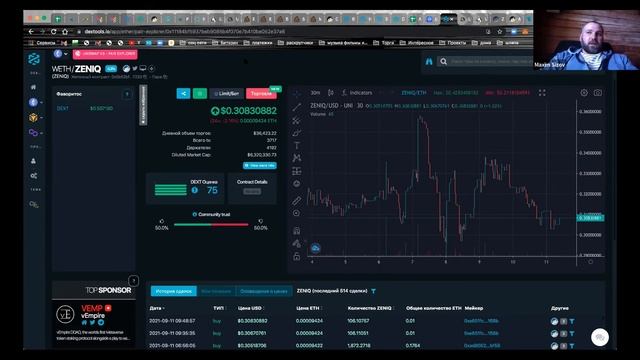Open maker address link in first trade row
Screen dimensions: 640x360
click(481, 321)
